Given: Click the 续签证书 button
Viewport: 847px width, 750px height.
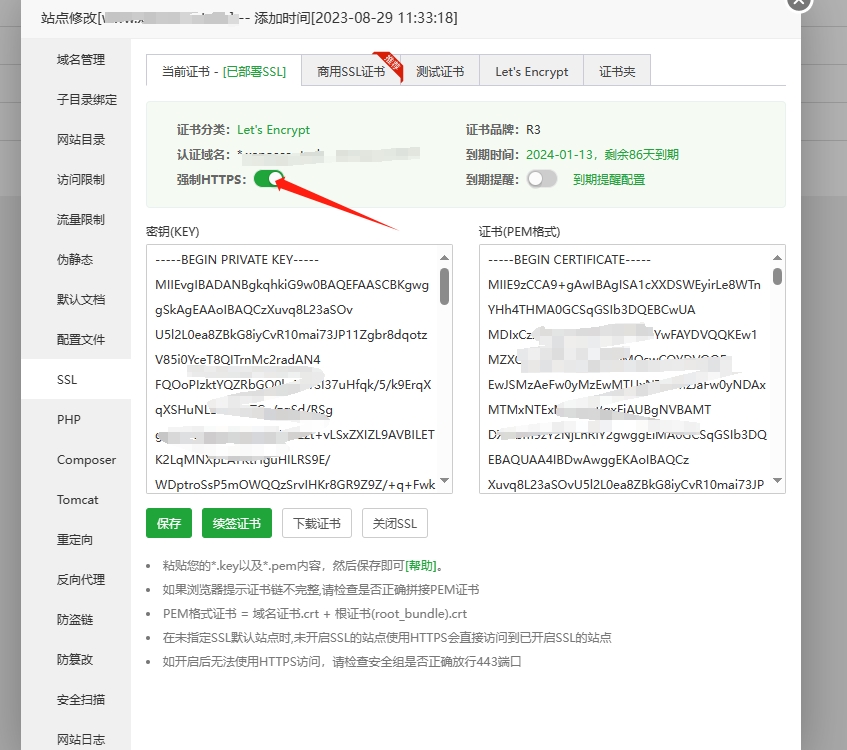Looking at the screenshot, I should 237,523.
